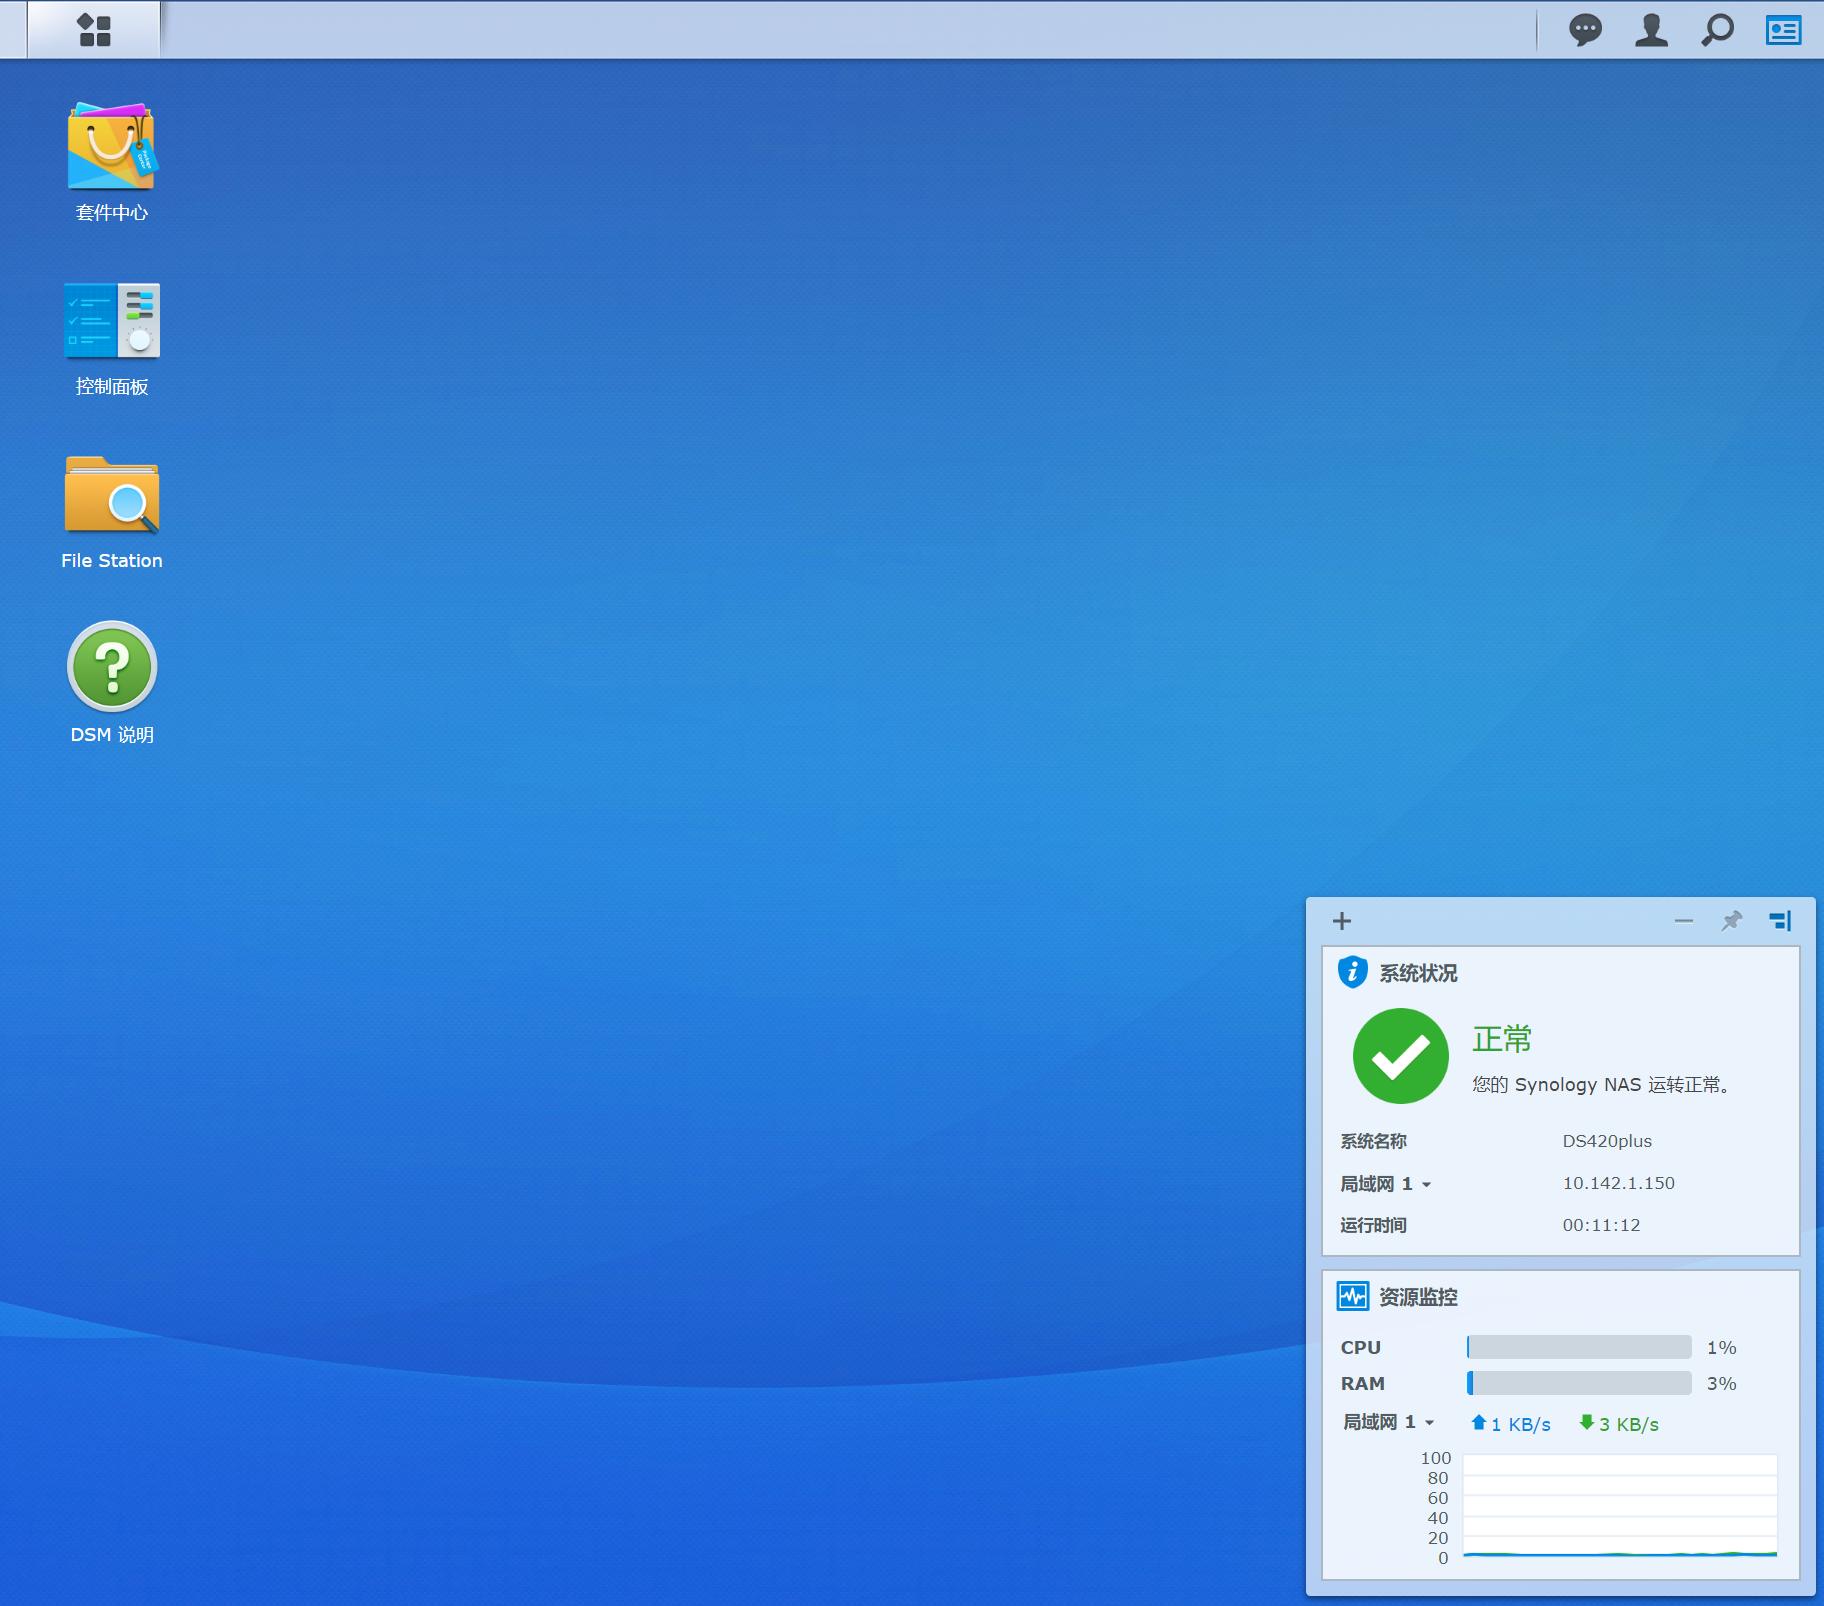Viewport: 1824px width, 1606px height.
Task: Toggle widget panel dock position icon
Action: 1780,921
